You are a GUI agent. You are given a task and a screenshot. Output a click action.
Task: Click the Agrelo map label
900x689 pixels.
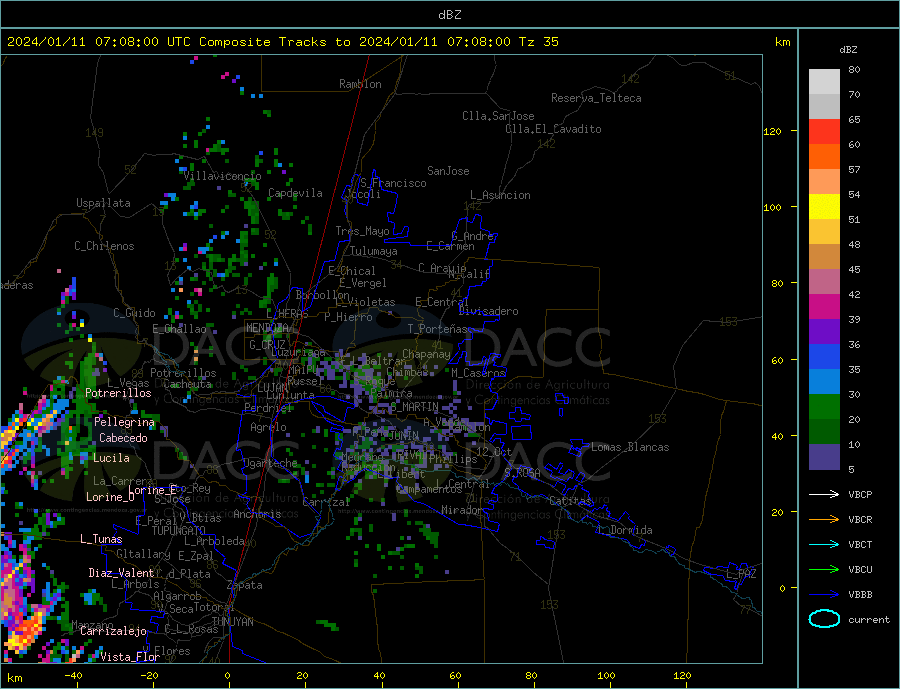(269, 428)
